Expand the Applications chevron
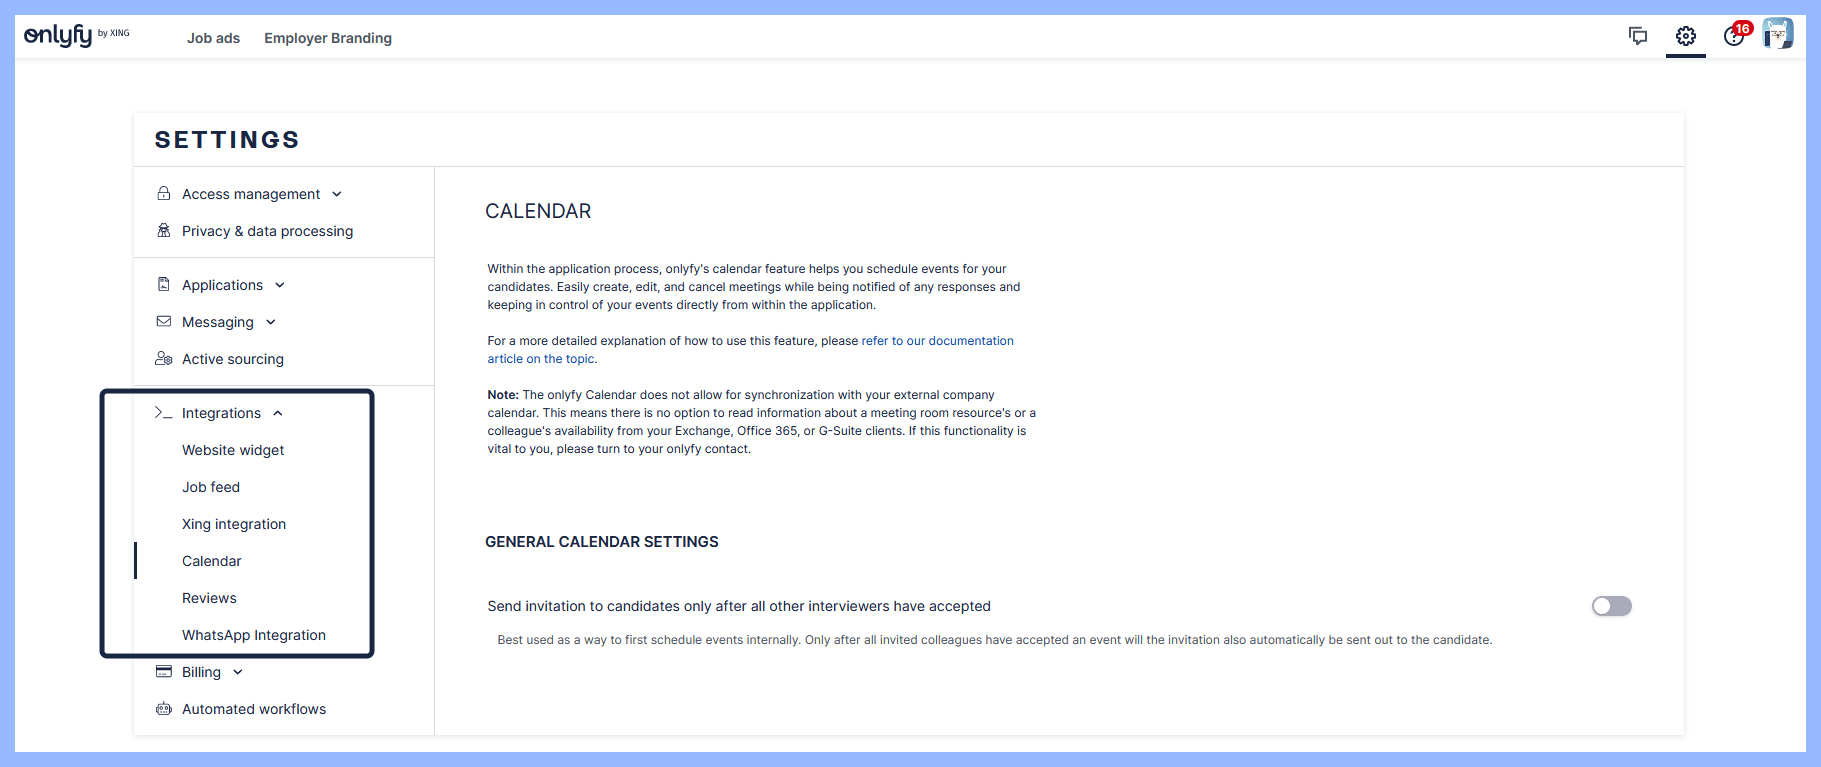The height and width of the screenshot is (767, 1821). (x=280, y=285)
